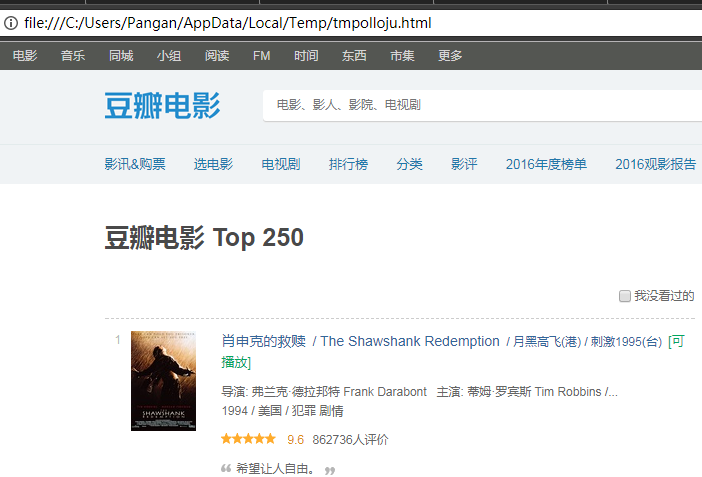This screenshot has width=702, height=477.
Task: Open 音乐 in the top navigation bar
Action: [73, 56]
